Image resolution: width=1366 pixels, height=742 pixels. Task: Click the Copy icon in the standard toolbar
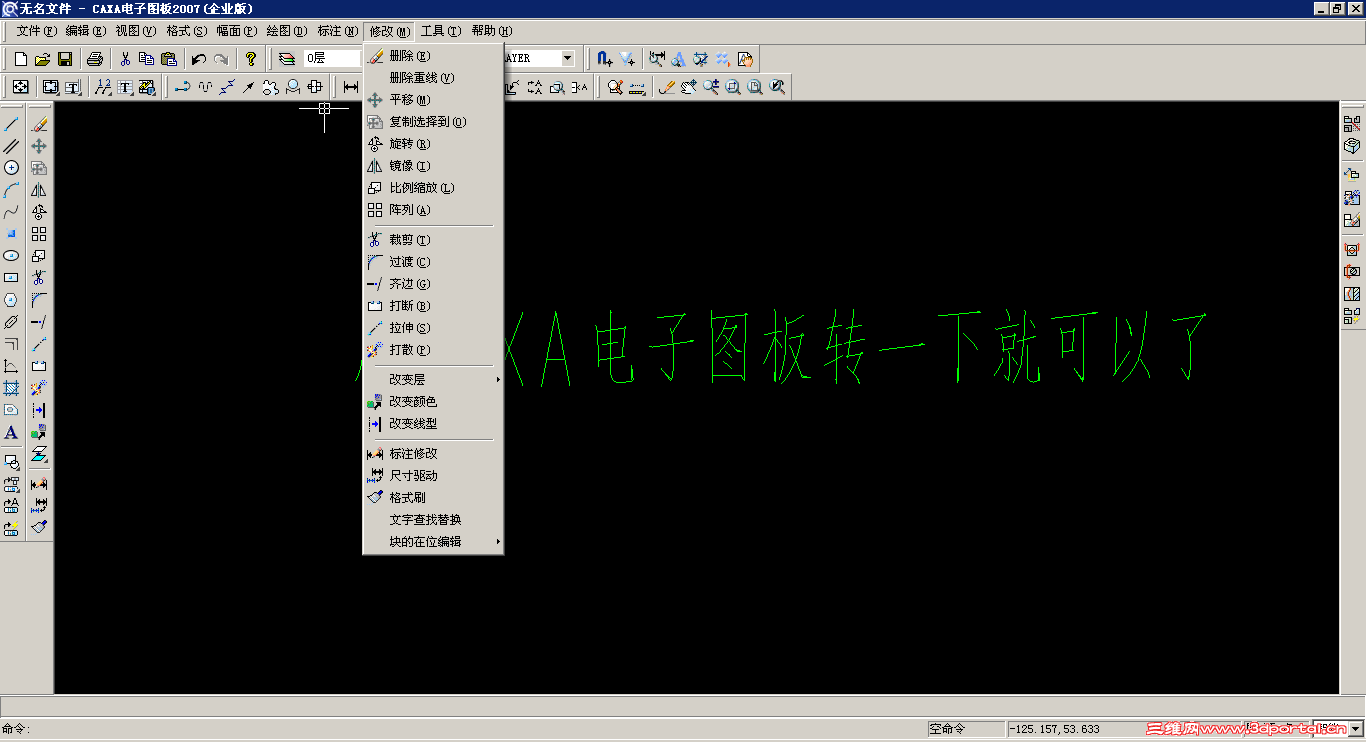[147, 59]
